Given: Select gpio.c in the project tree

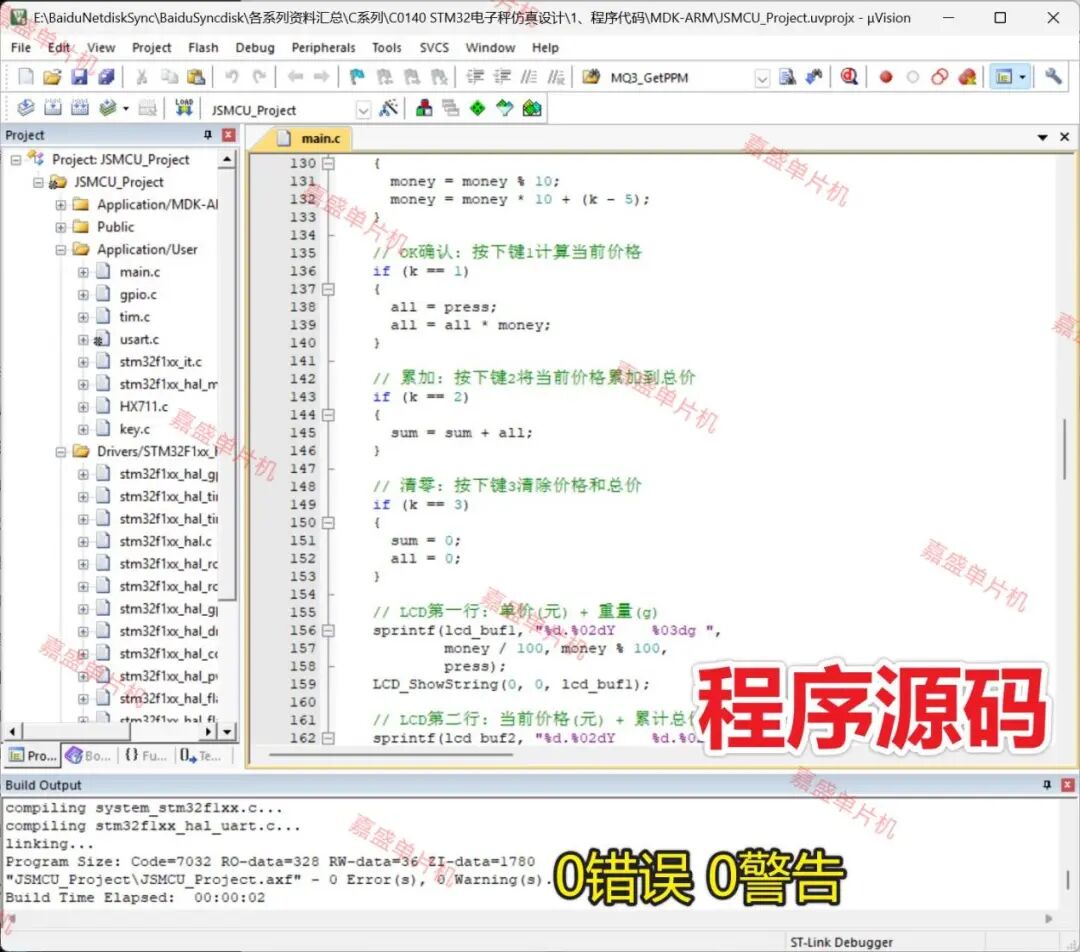Looking at the screenshot, I should point(138,295).
